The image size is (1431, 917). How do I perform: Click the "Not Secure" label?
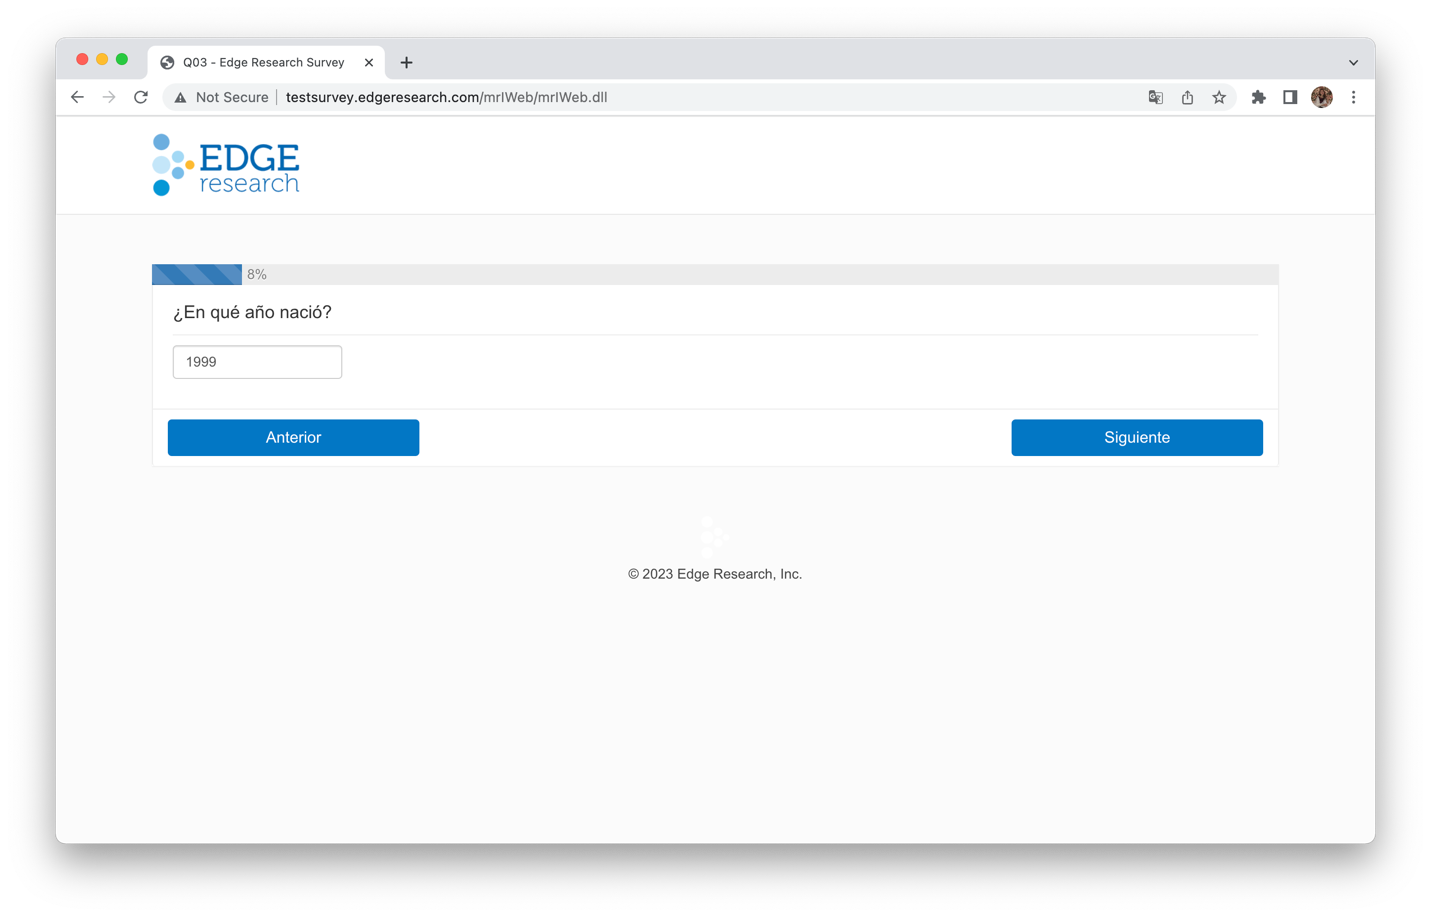pyautogui.click(x=232, y=97)
